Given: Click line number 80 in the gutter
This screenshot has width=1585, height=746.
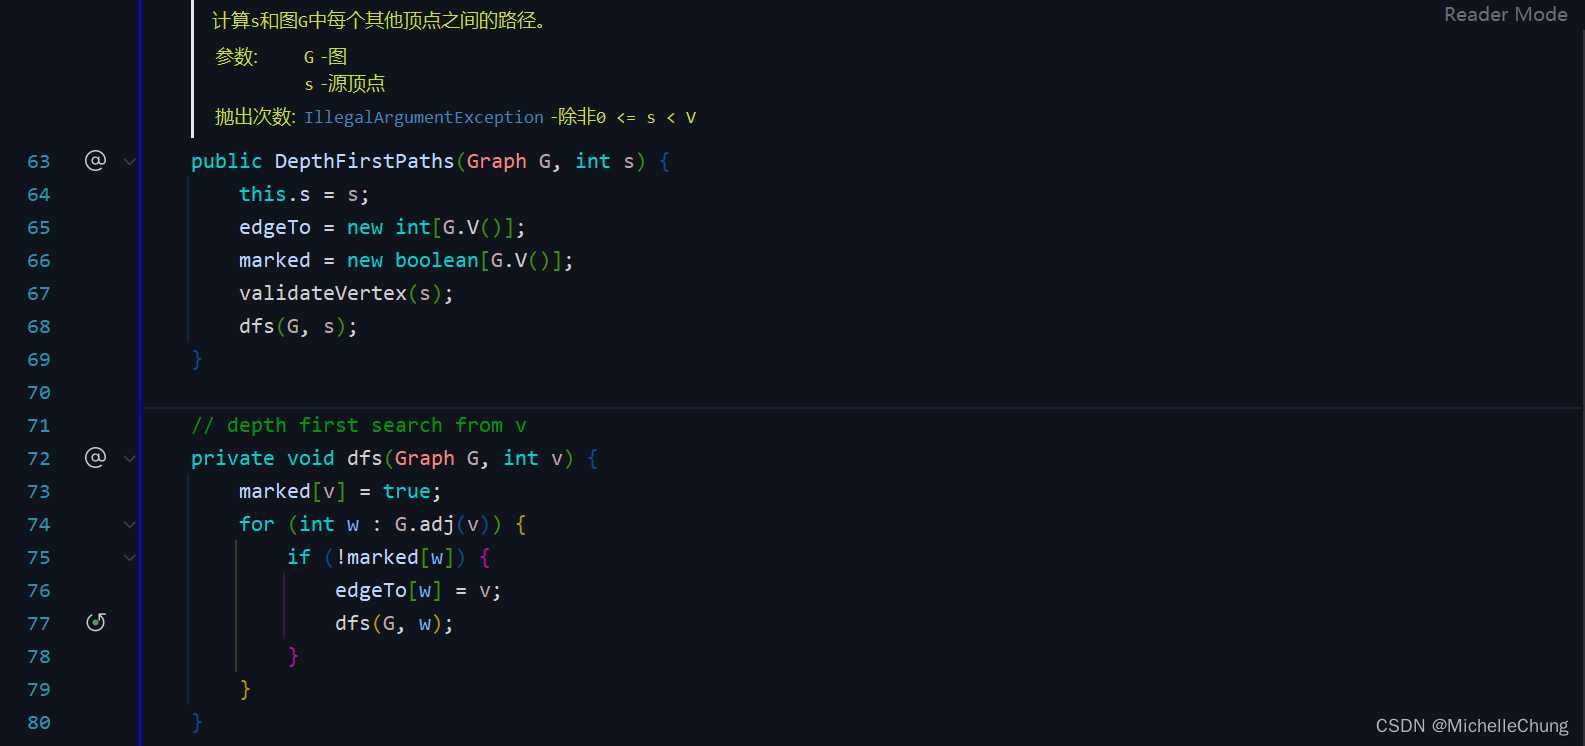Looking at the screenshot, I should [39, 722].
